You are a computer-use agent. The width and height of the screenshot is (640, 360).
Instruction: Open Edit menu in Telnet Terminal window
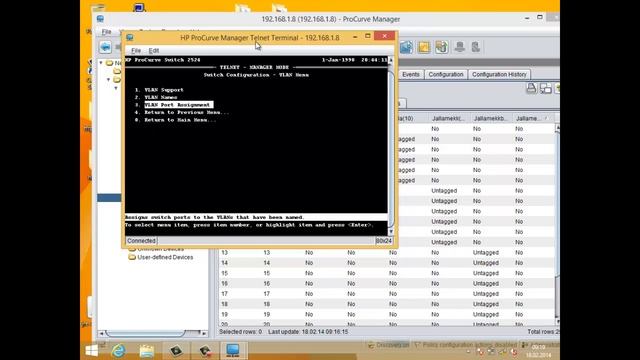(x=153, y=51)
